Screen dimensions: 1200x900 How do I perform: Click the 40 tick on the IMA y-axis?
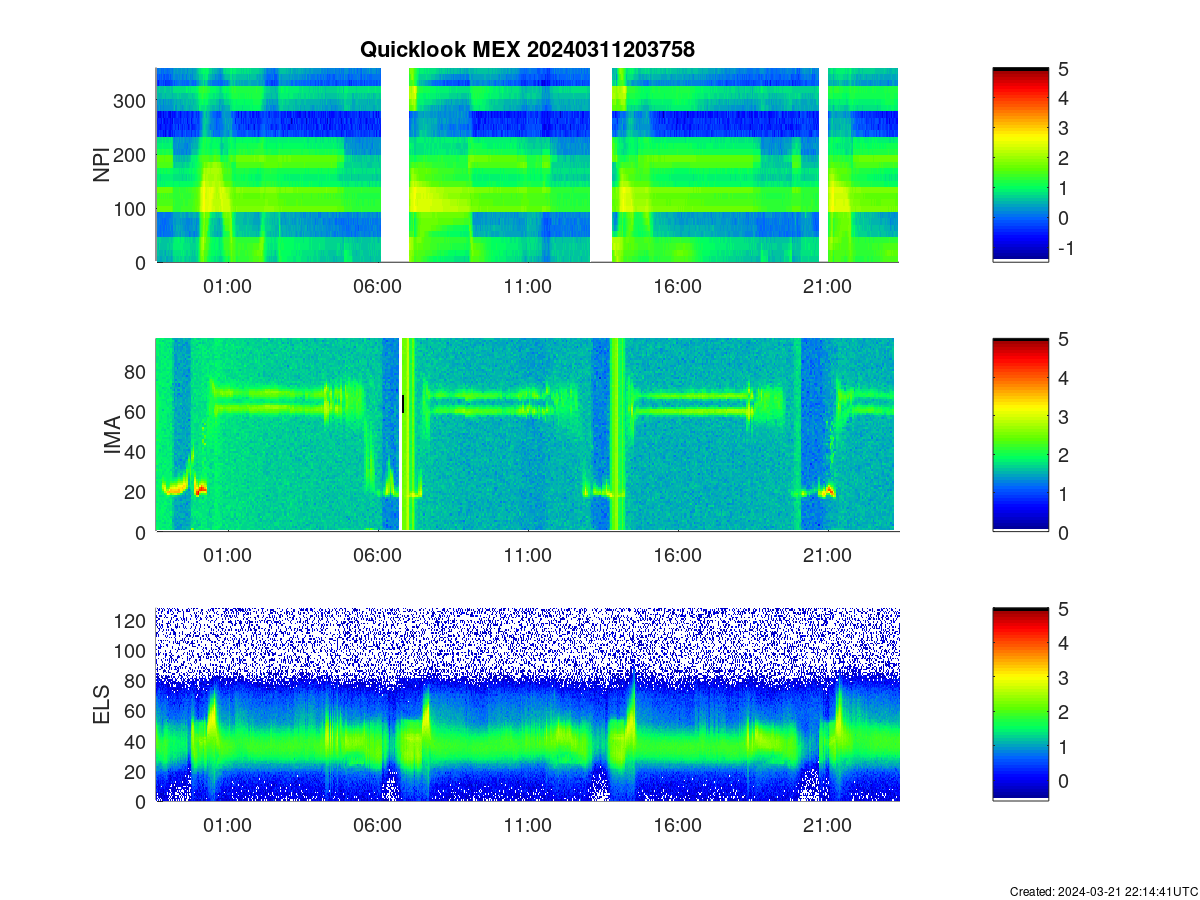pos(137,452)
